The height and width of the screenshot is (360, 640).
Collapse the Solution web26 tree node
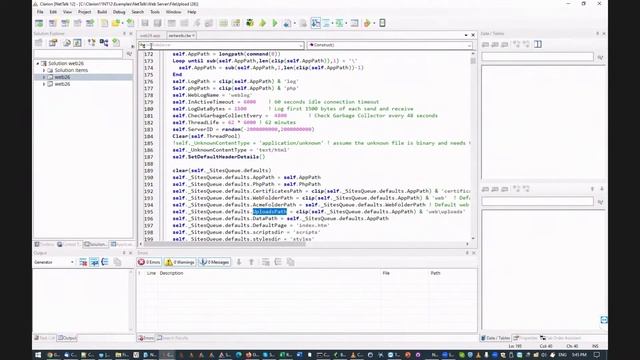(x=38, y=64)
